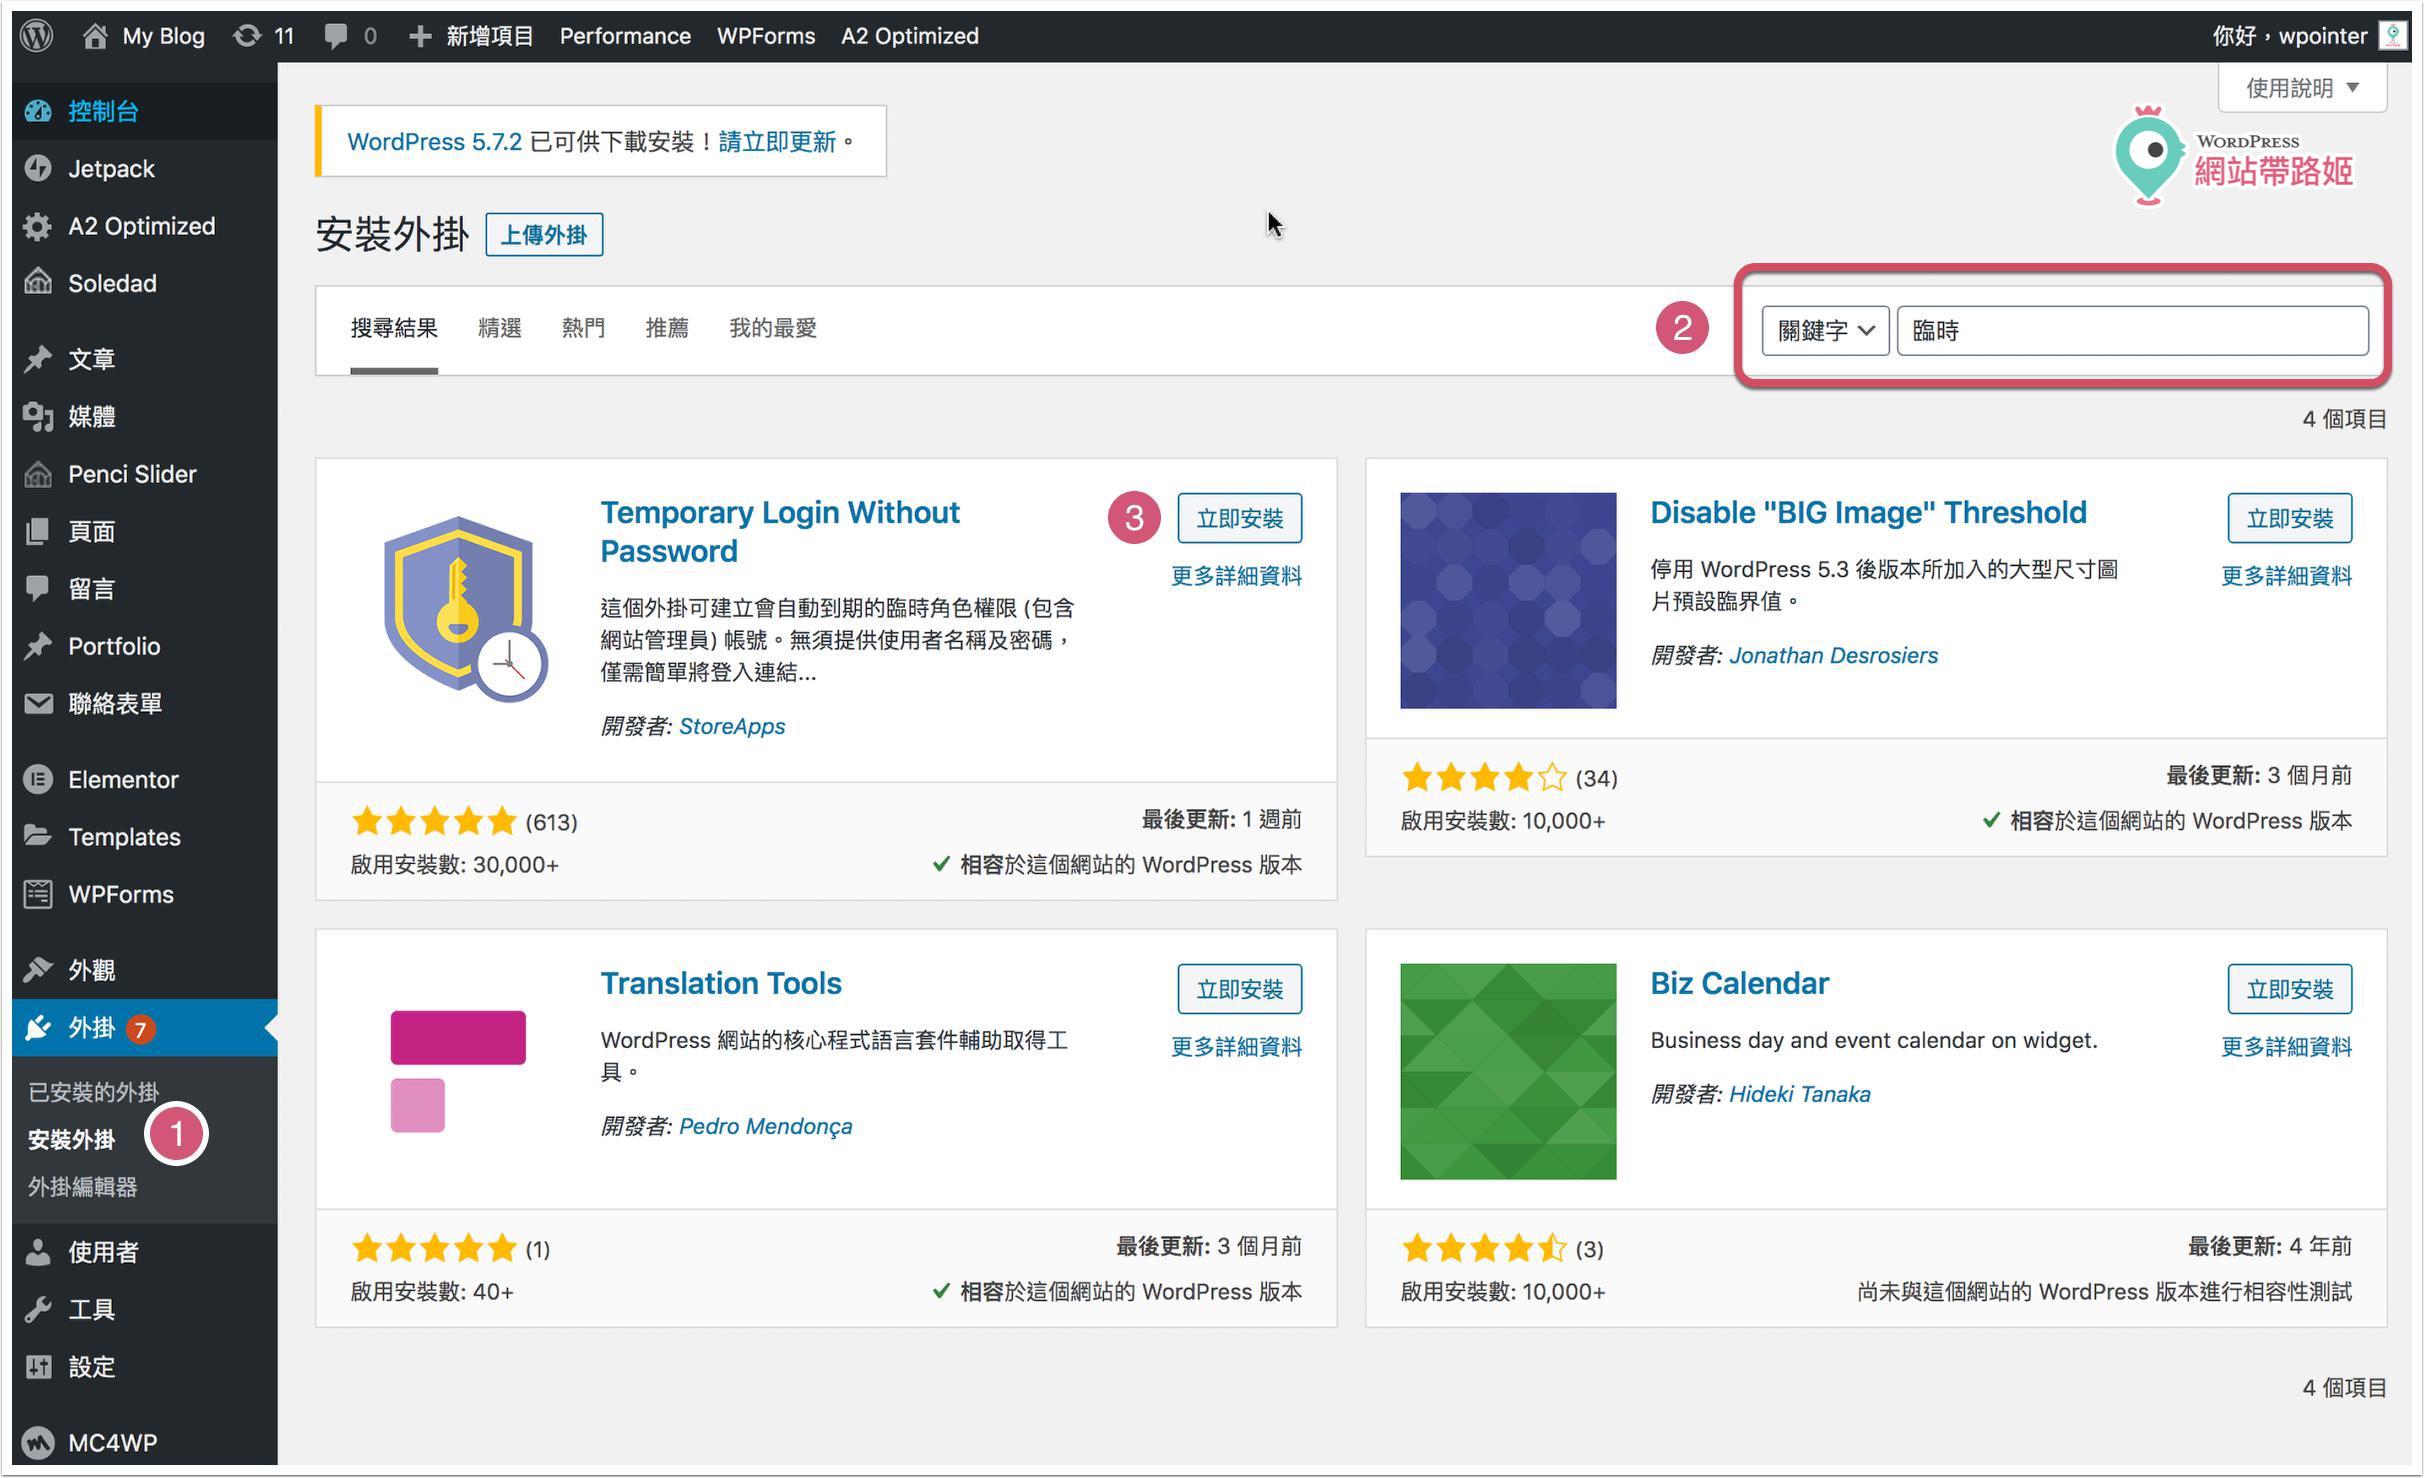
Task: Click the Translation Tools pink thumbnail
Action: (x=458, y=1071)
